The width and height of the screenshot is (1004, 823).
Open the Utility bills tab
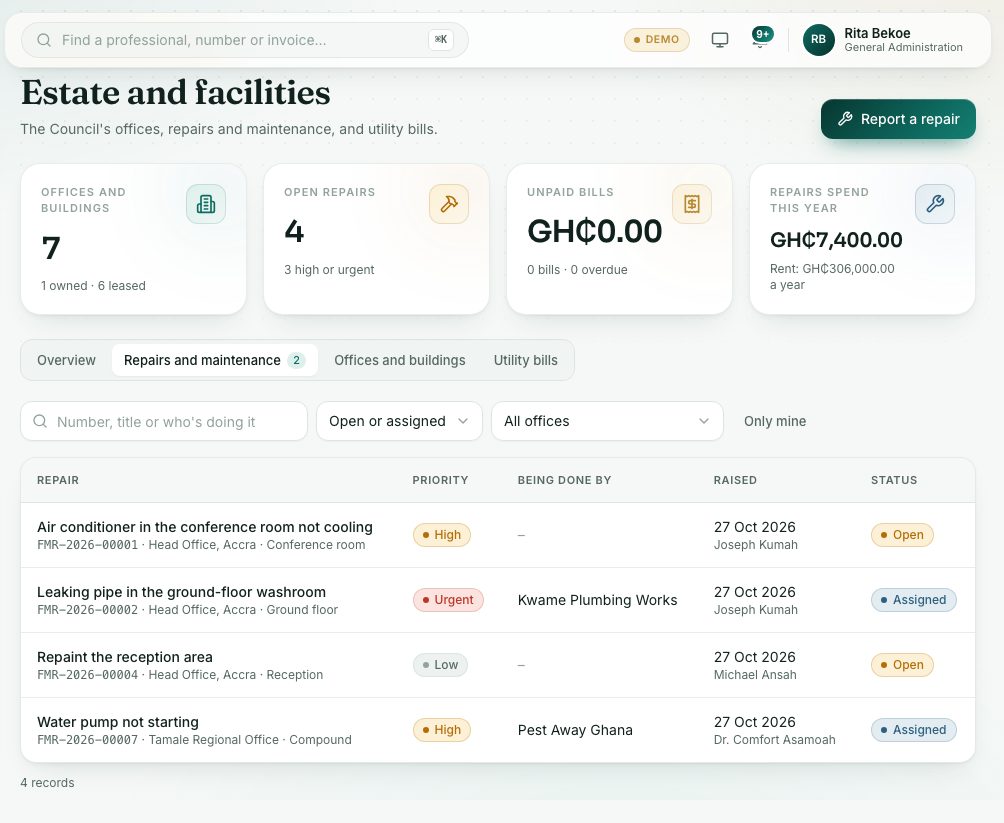pyautogui.click(x=526, y=360)
